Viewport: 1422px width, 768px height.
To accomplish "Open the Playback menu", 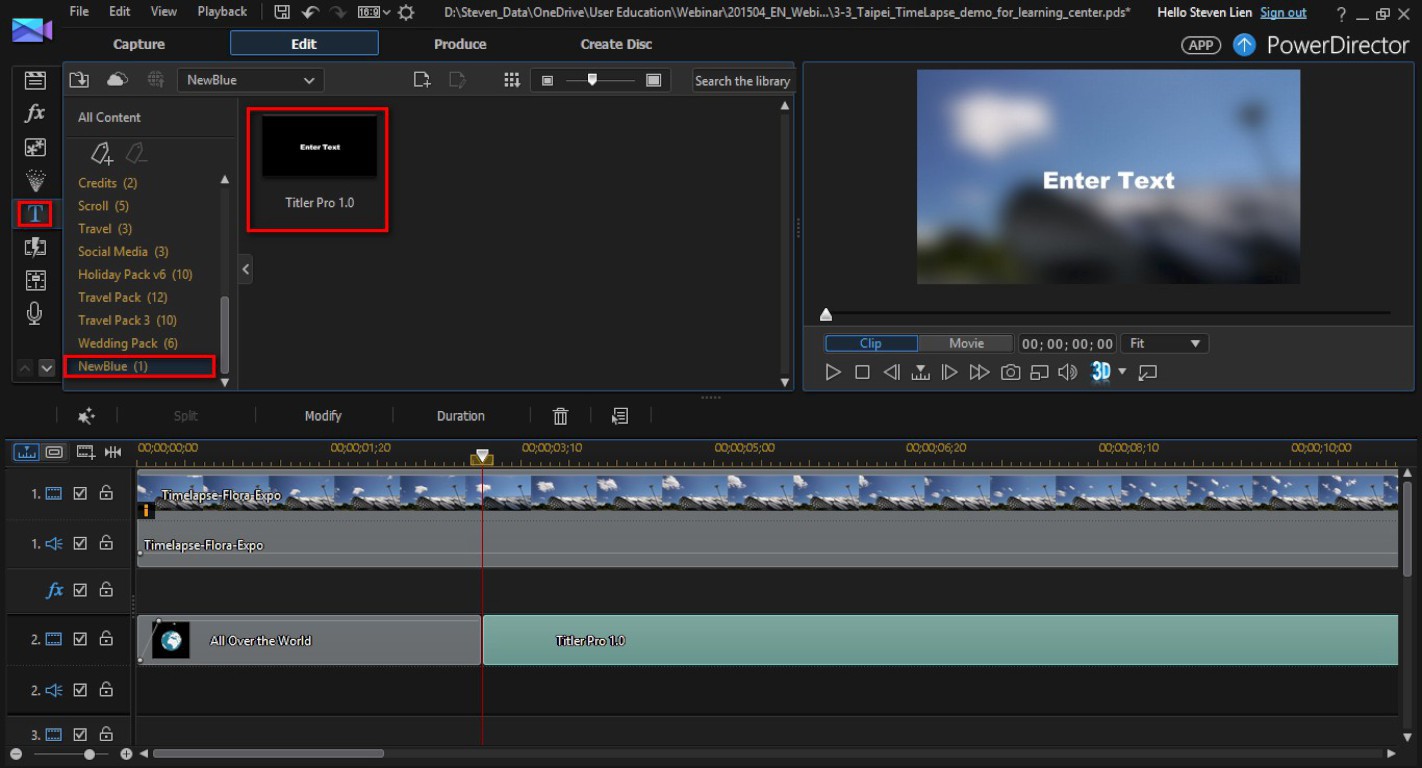I will [222, 12].
